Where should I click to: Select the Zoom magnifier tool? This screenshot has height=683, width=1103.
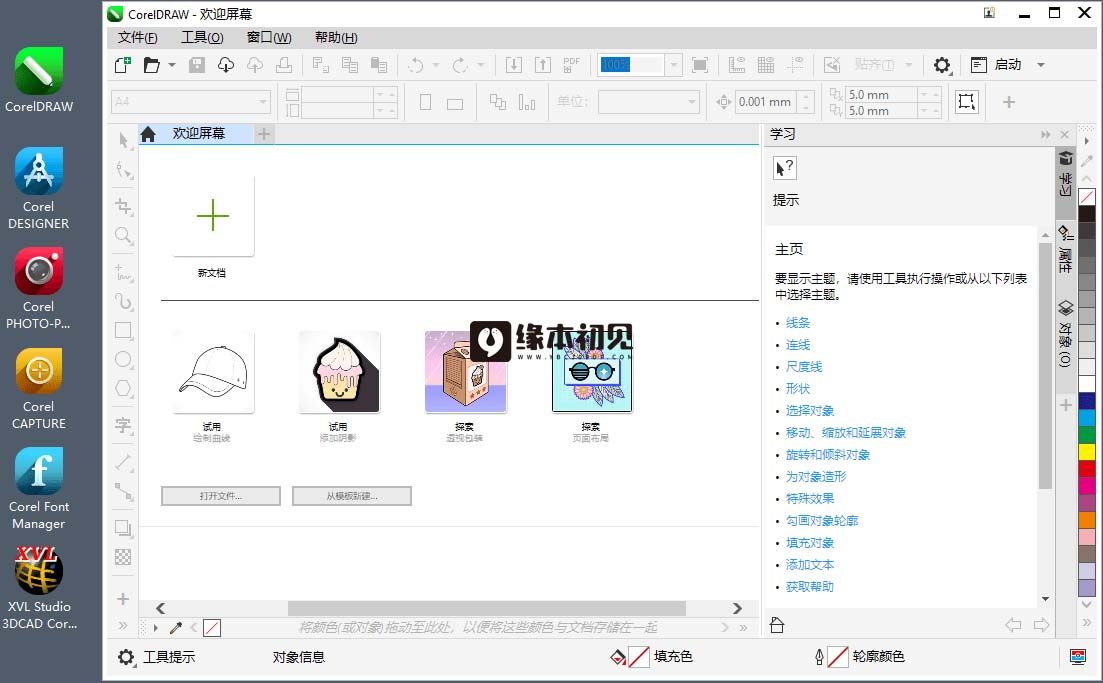(124, 236)
